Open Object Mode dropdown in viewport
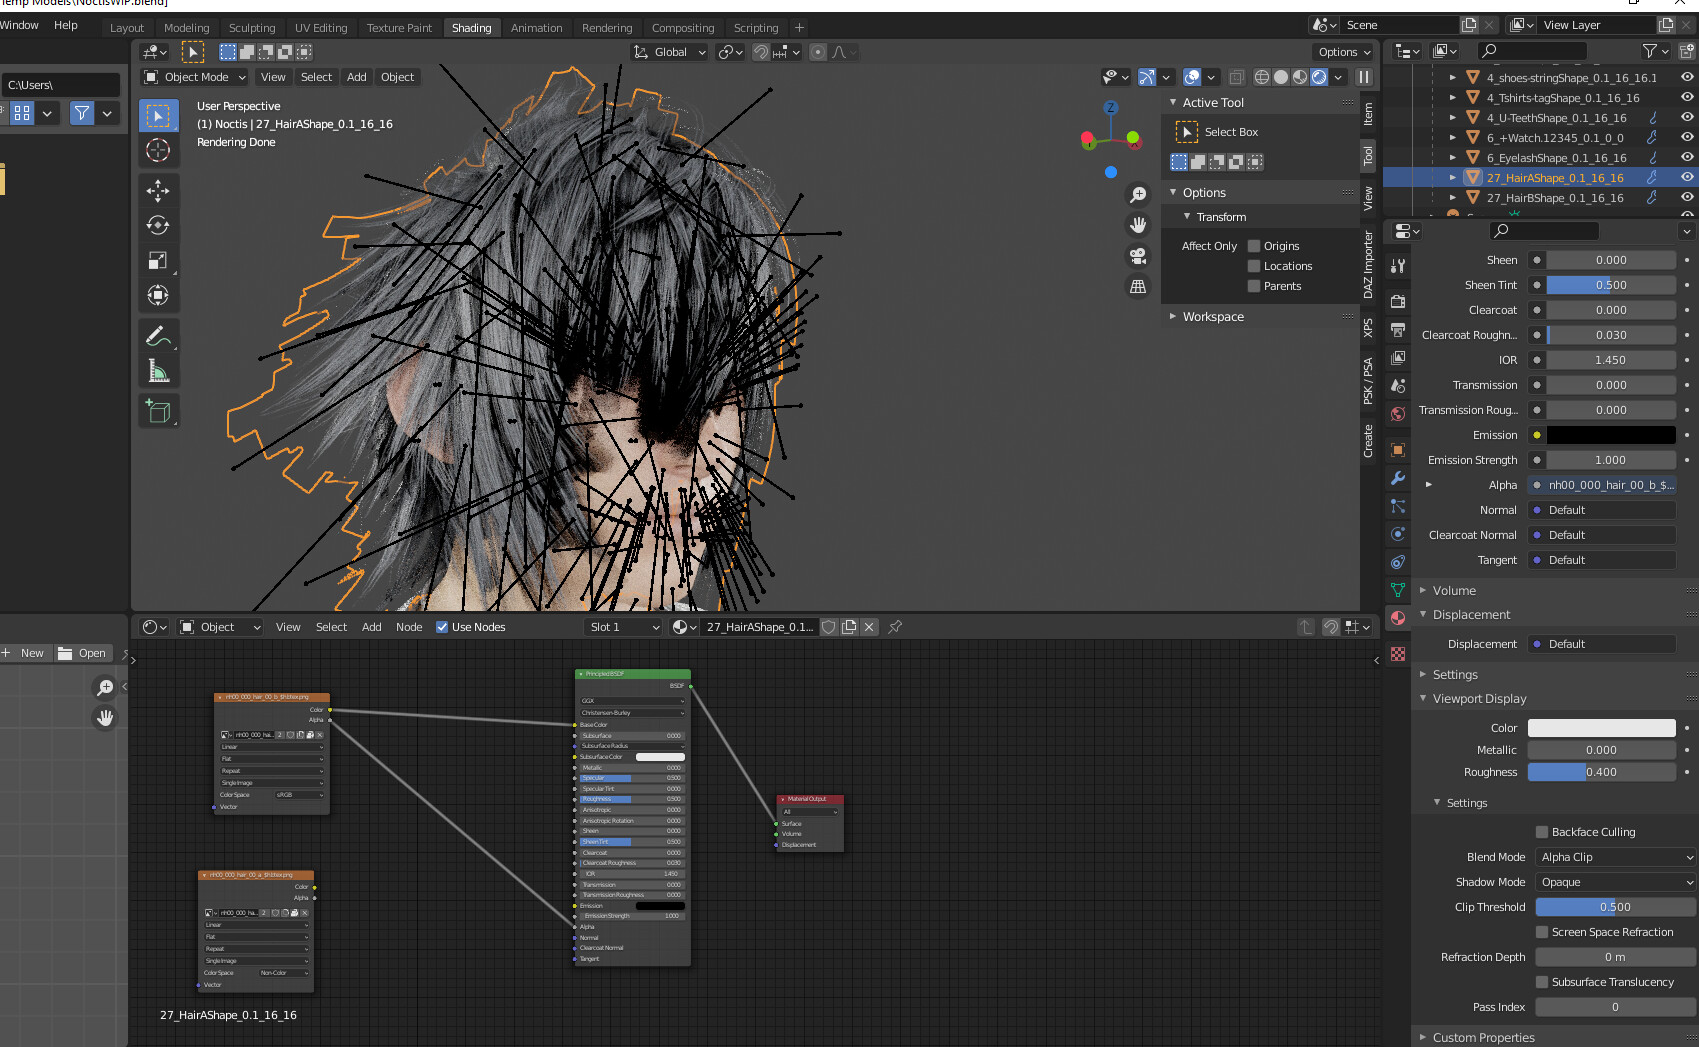The height and width of the screenshot is (1047, 1699). (195, 77)
